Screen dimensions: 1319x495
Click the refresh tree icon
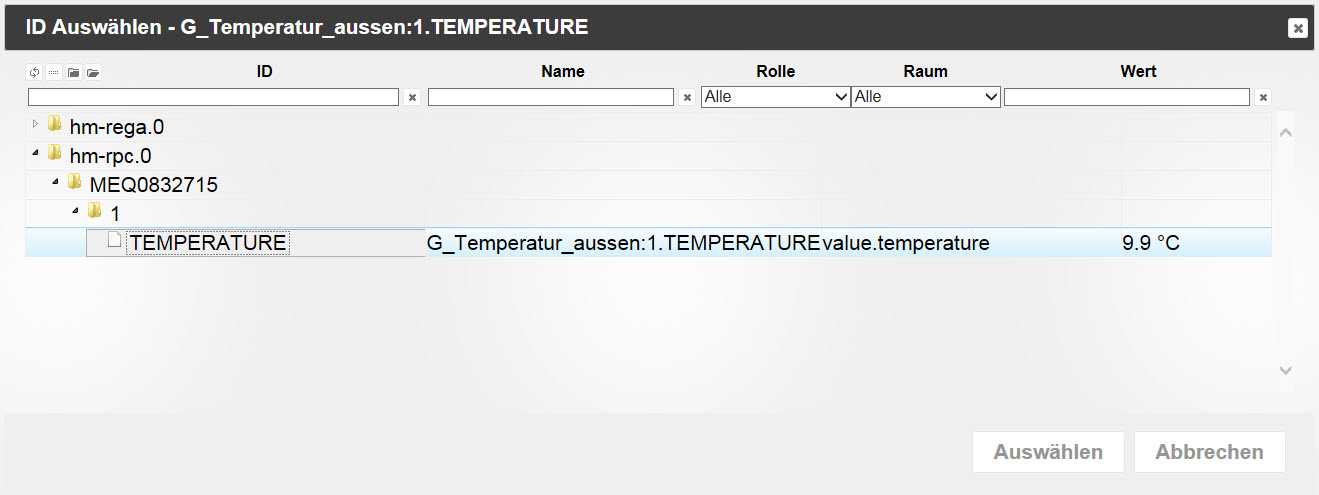tap(34, 73)
